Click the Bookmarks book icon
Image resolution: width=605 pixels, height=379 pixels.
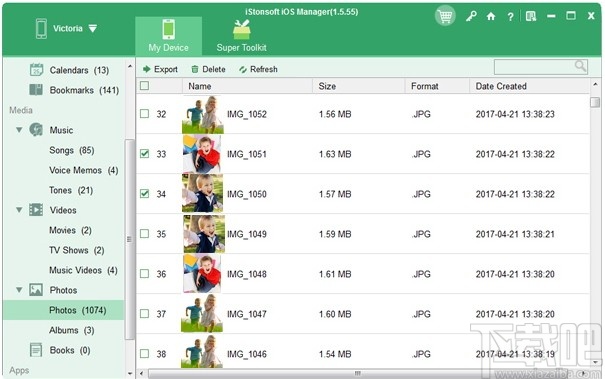pyautogui.click(x=36, y=90)
